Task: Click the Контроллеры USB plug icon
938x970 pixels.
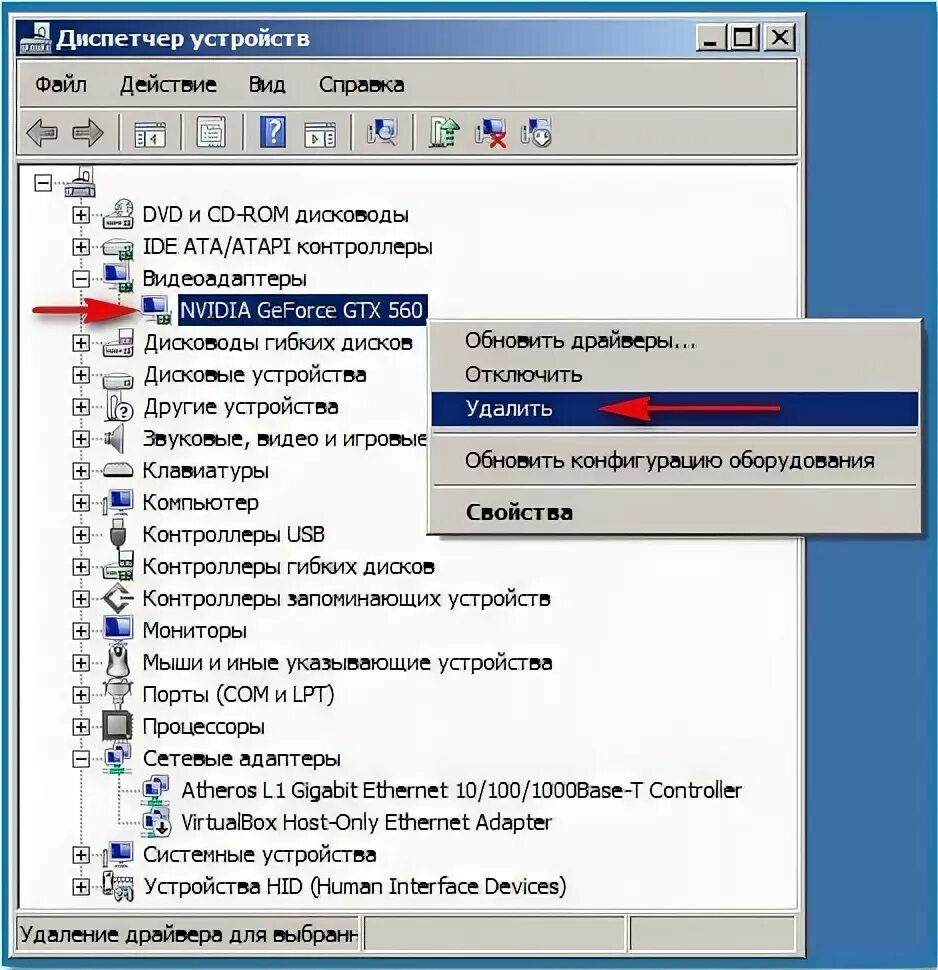Action: tap(118, 533)
